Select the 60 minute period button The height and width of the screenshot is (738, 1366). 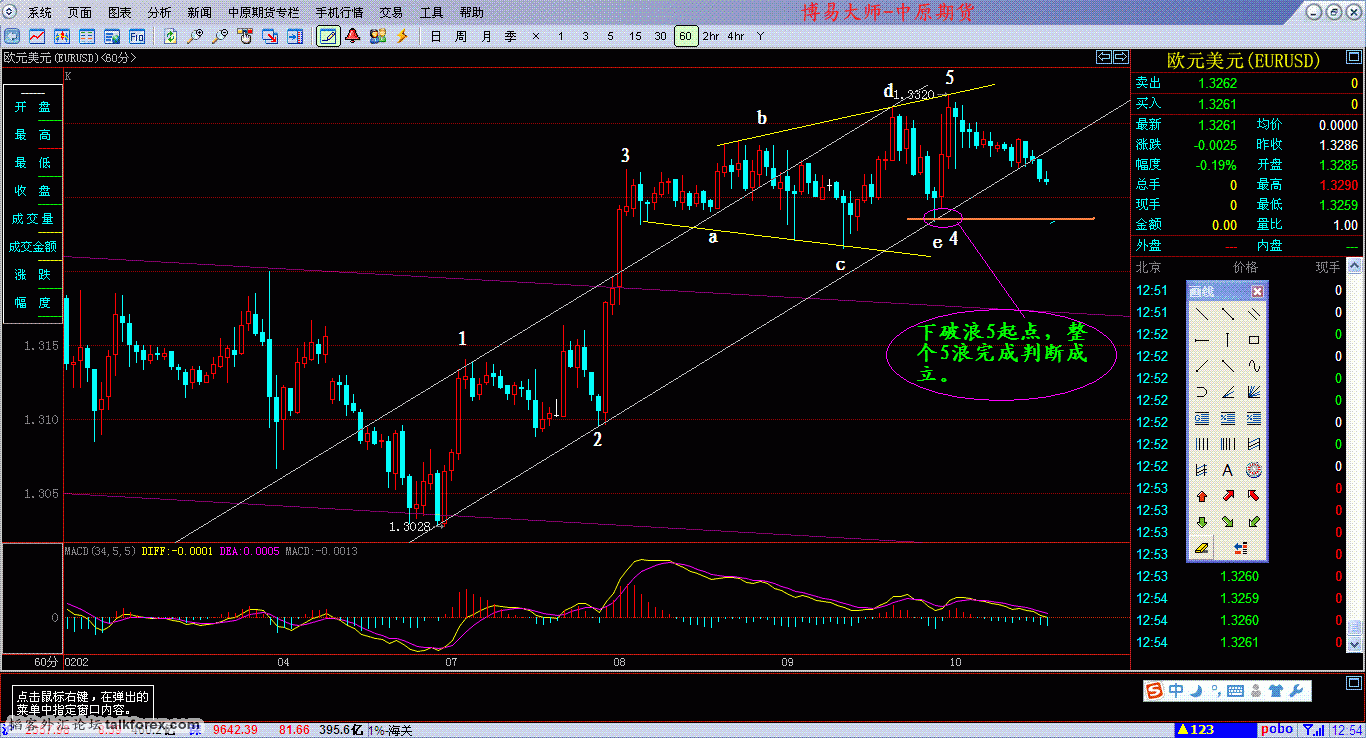click(685, 36)
